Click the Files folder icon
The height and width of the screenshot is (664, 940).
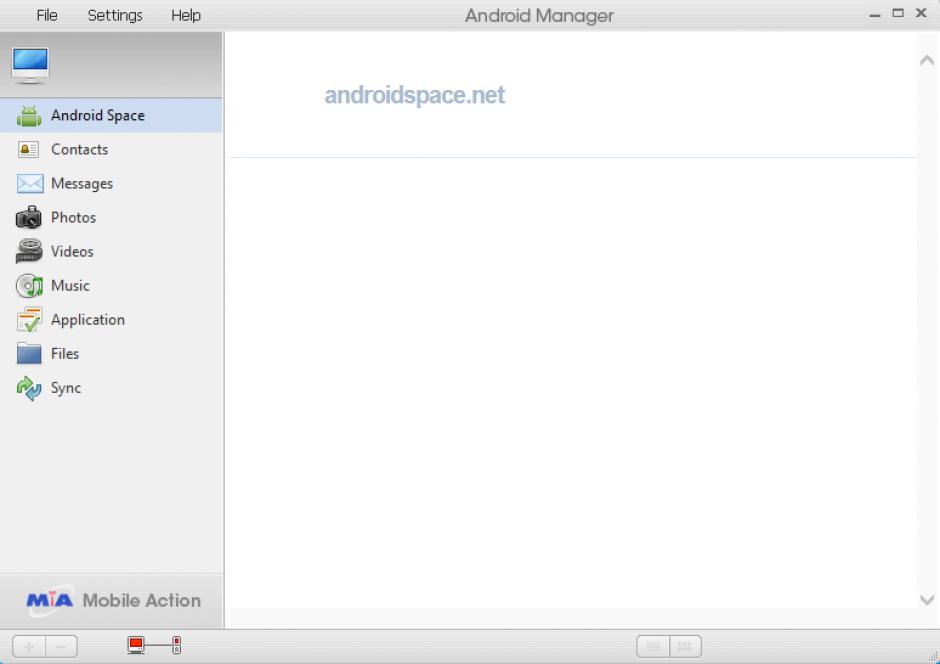pos(29,354)
